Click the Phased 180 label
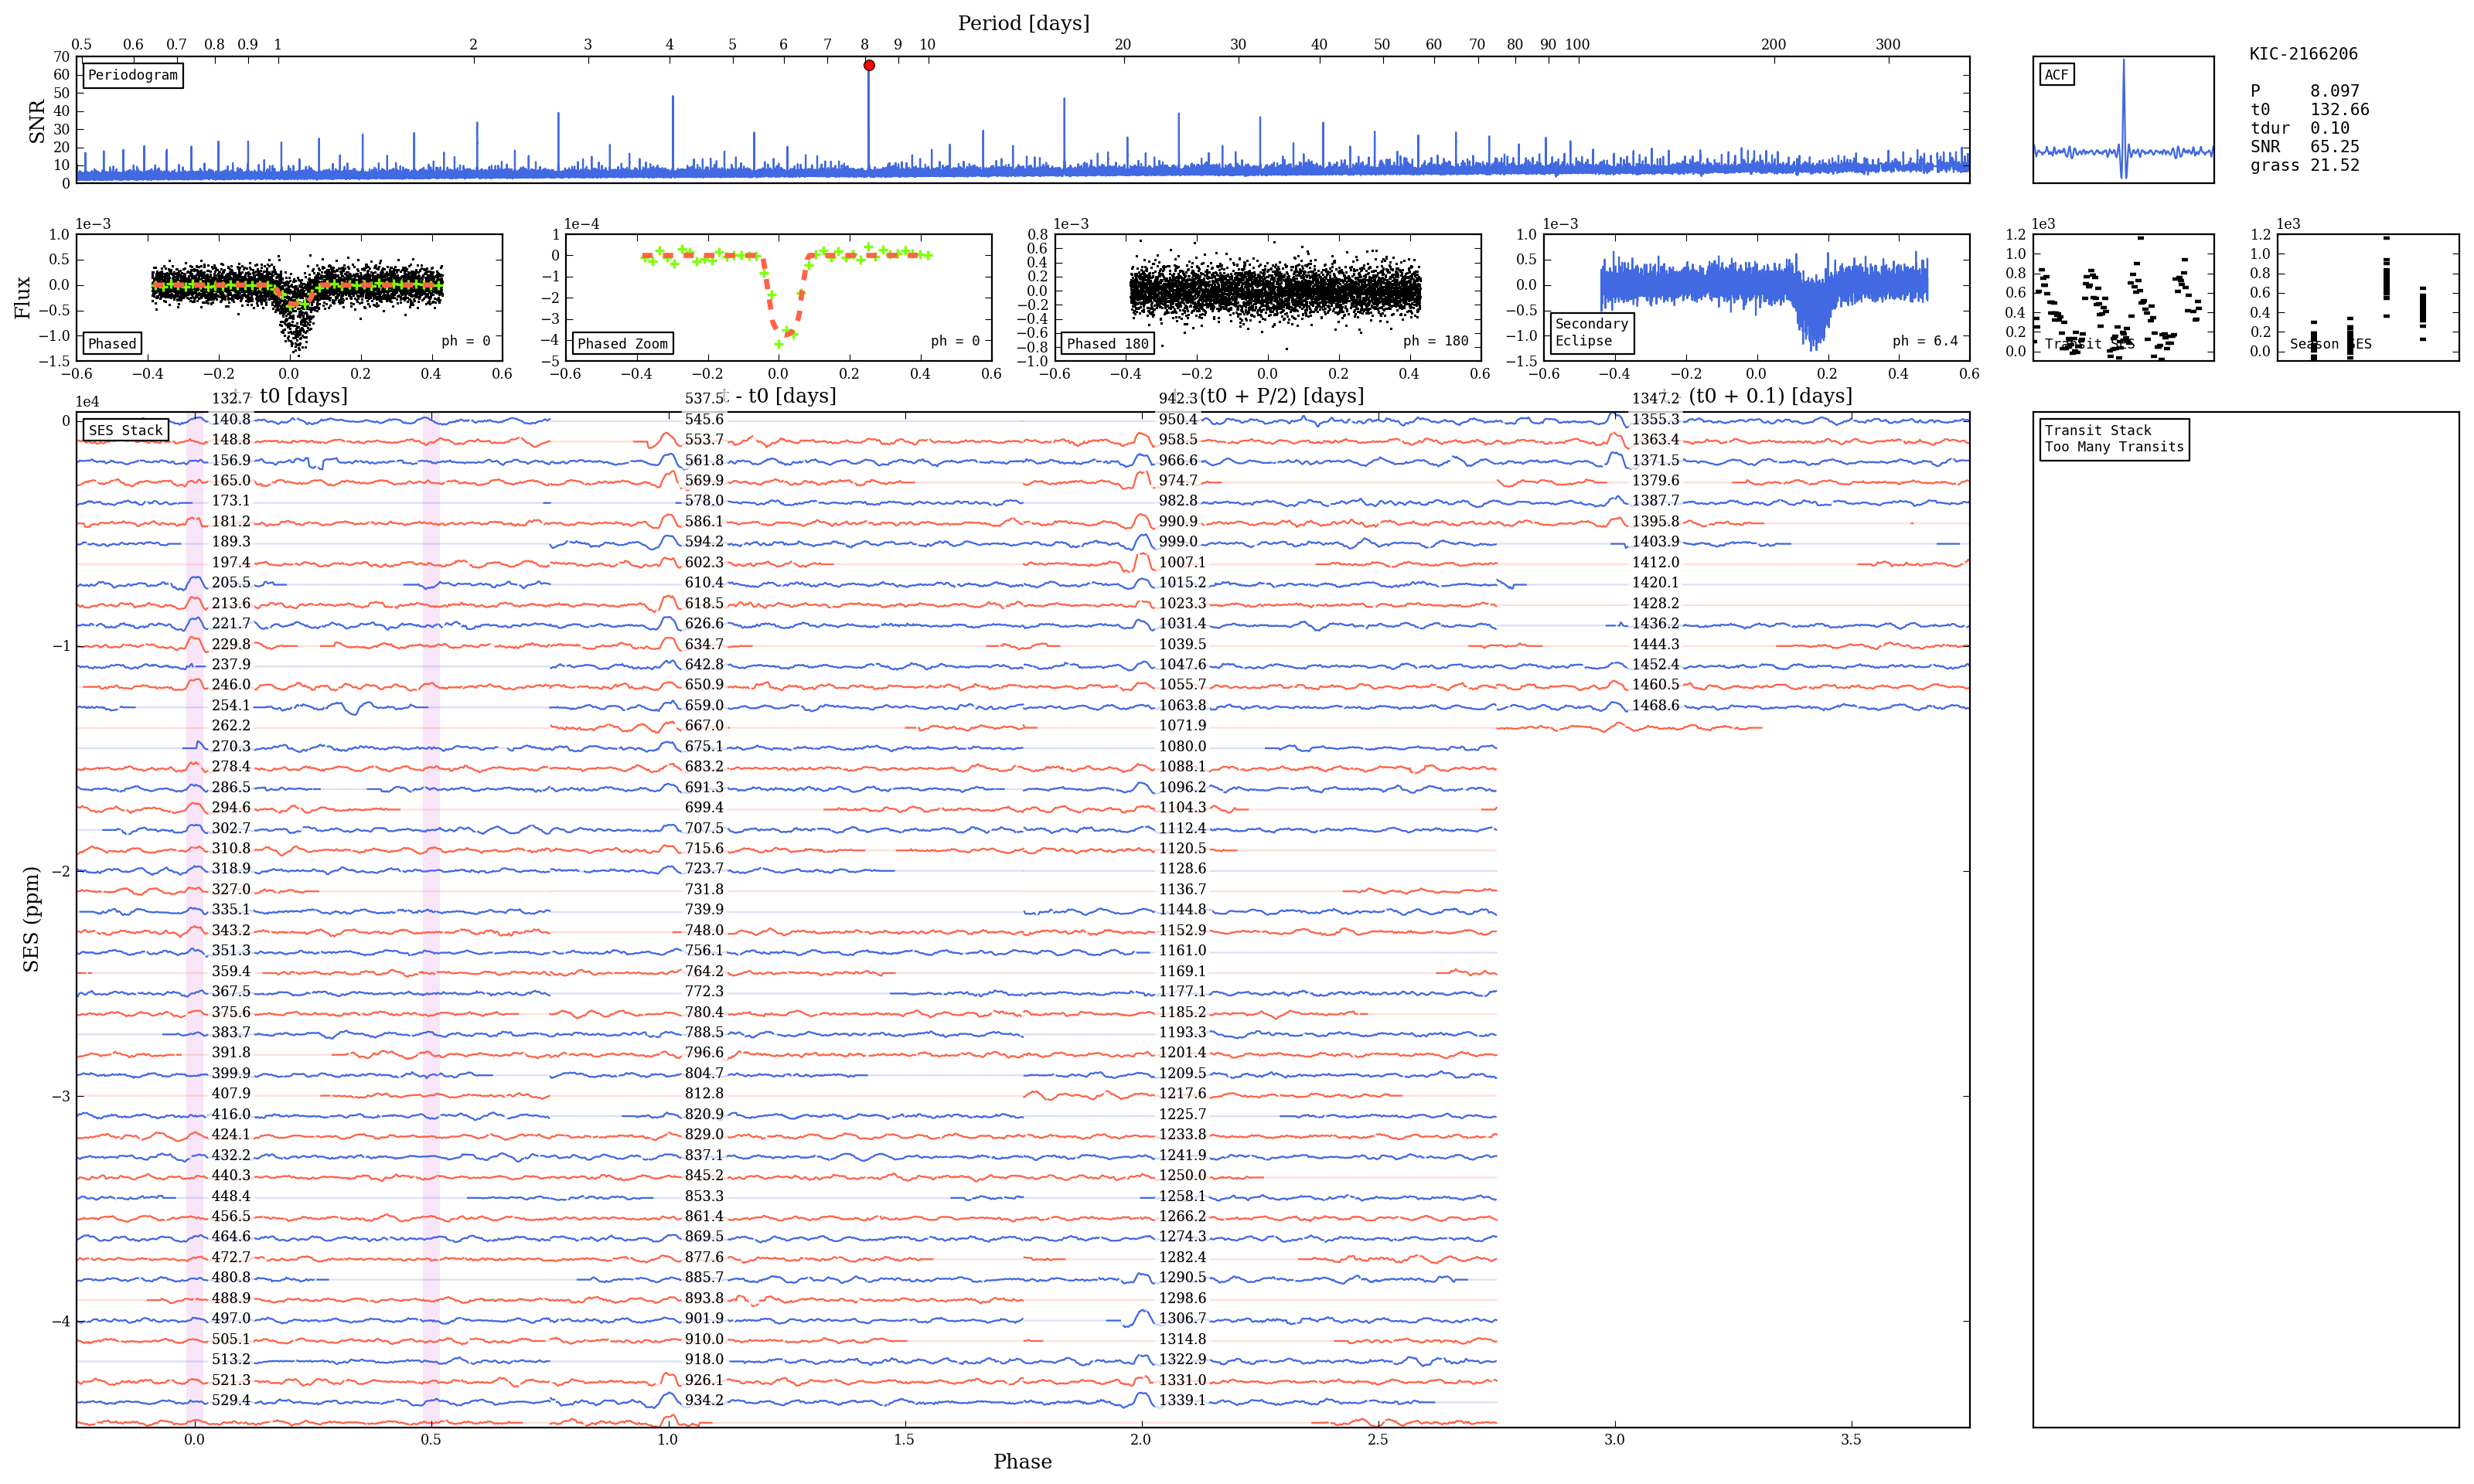 point(1107,343)
